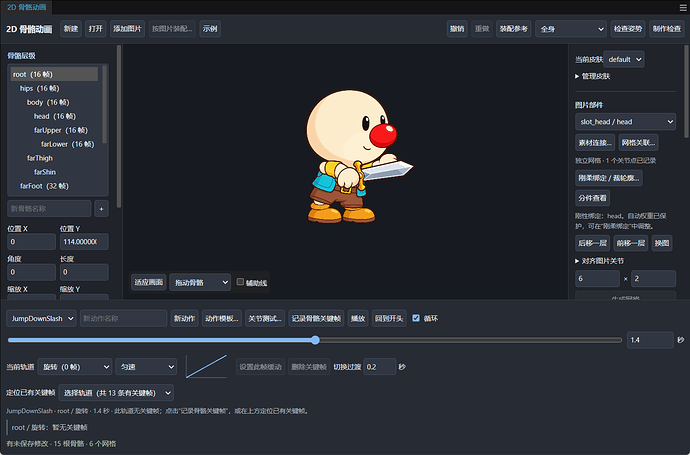Expand the 对齐图片关节 section
Screen dimensions: 690x455
pyautogui.click(x=599, y=261)
